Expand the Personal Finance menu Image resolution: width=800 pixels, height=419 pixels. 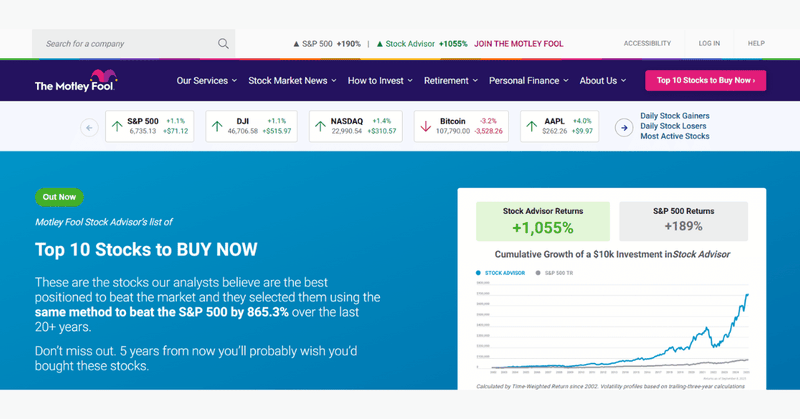(529, 81)
